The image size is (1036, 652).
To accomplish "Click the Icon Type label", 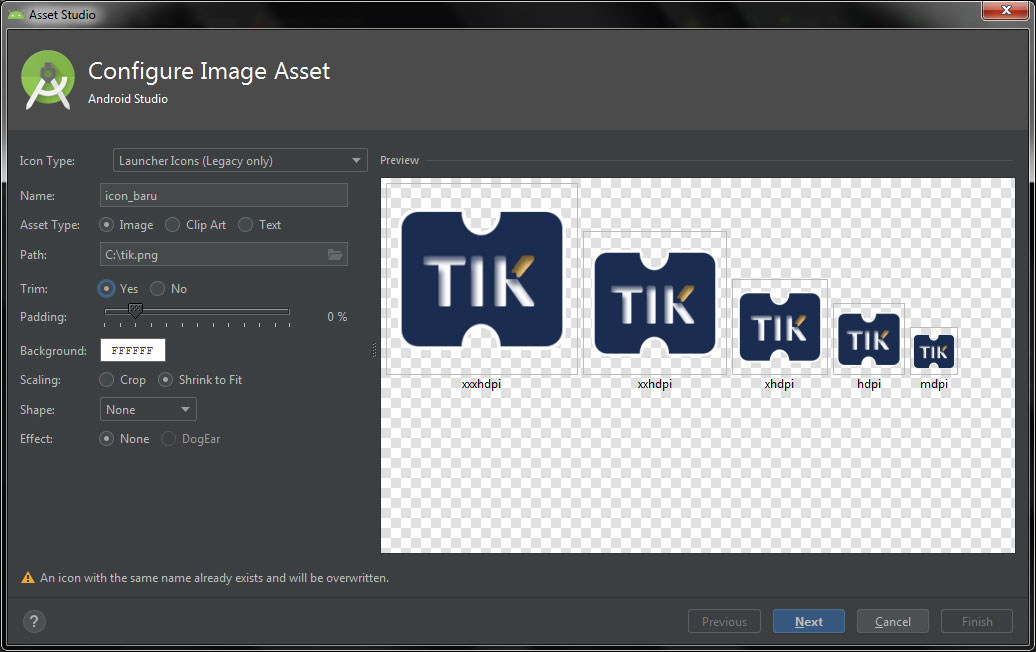I will [47, 161].
